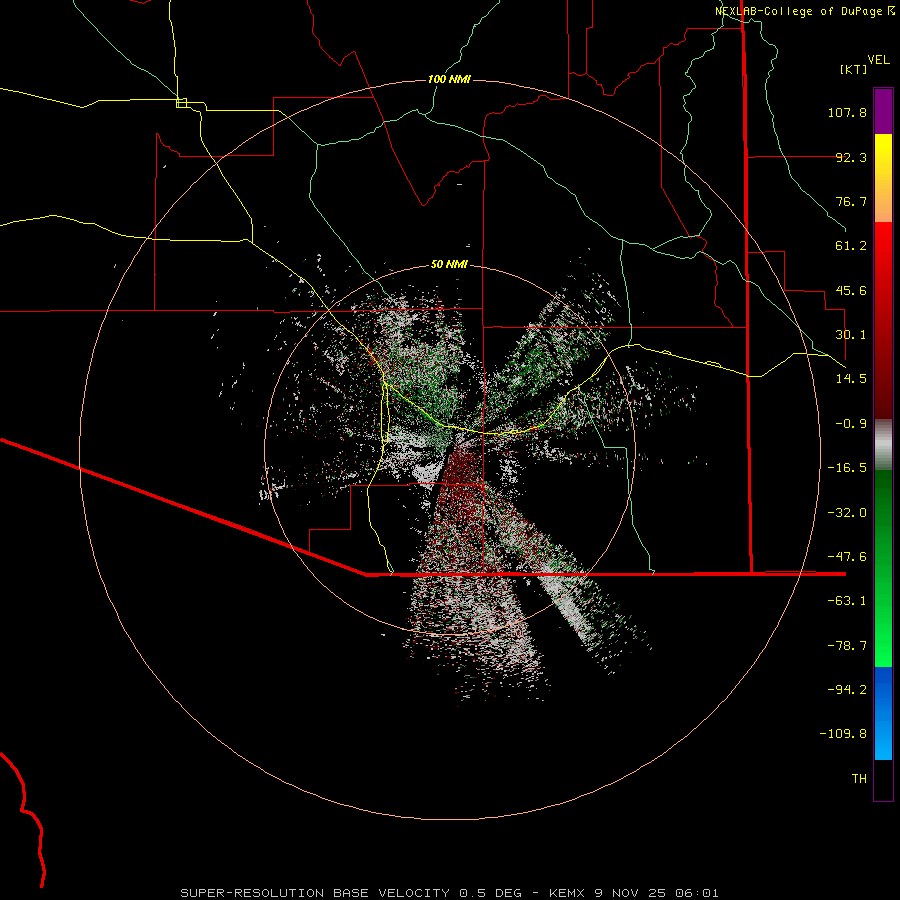Image resolution: width=900 pixels, height=900 pixels.
Task: Click the blue segment of color bar
Action: point(883,713)
